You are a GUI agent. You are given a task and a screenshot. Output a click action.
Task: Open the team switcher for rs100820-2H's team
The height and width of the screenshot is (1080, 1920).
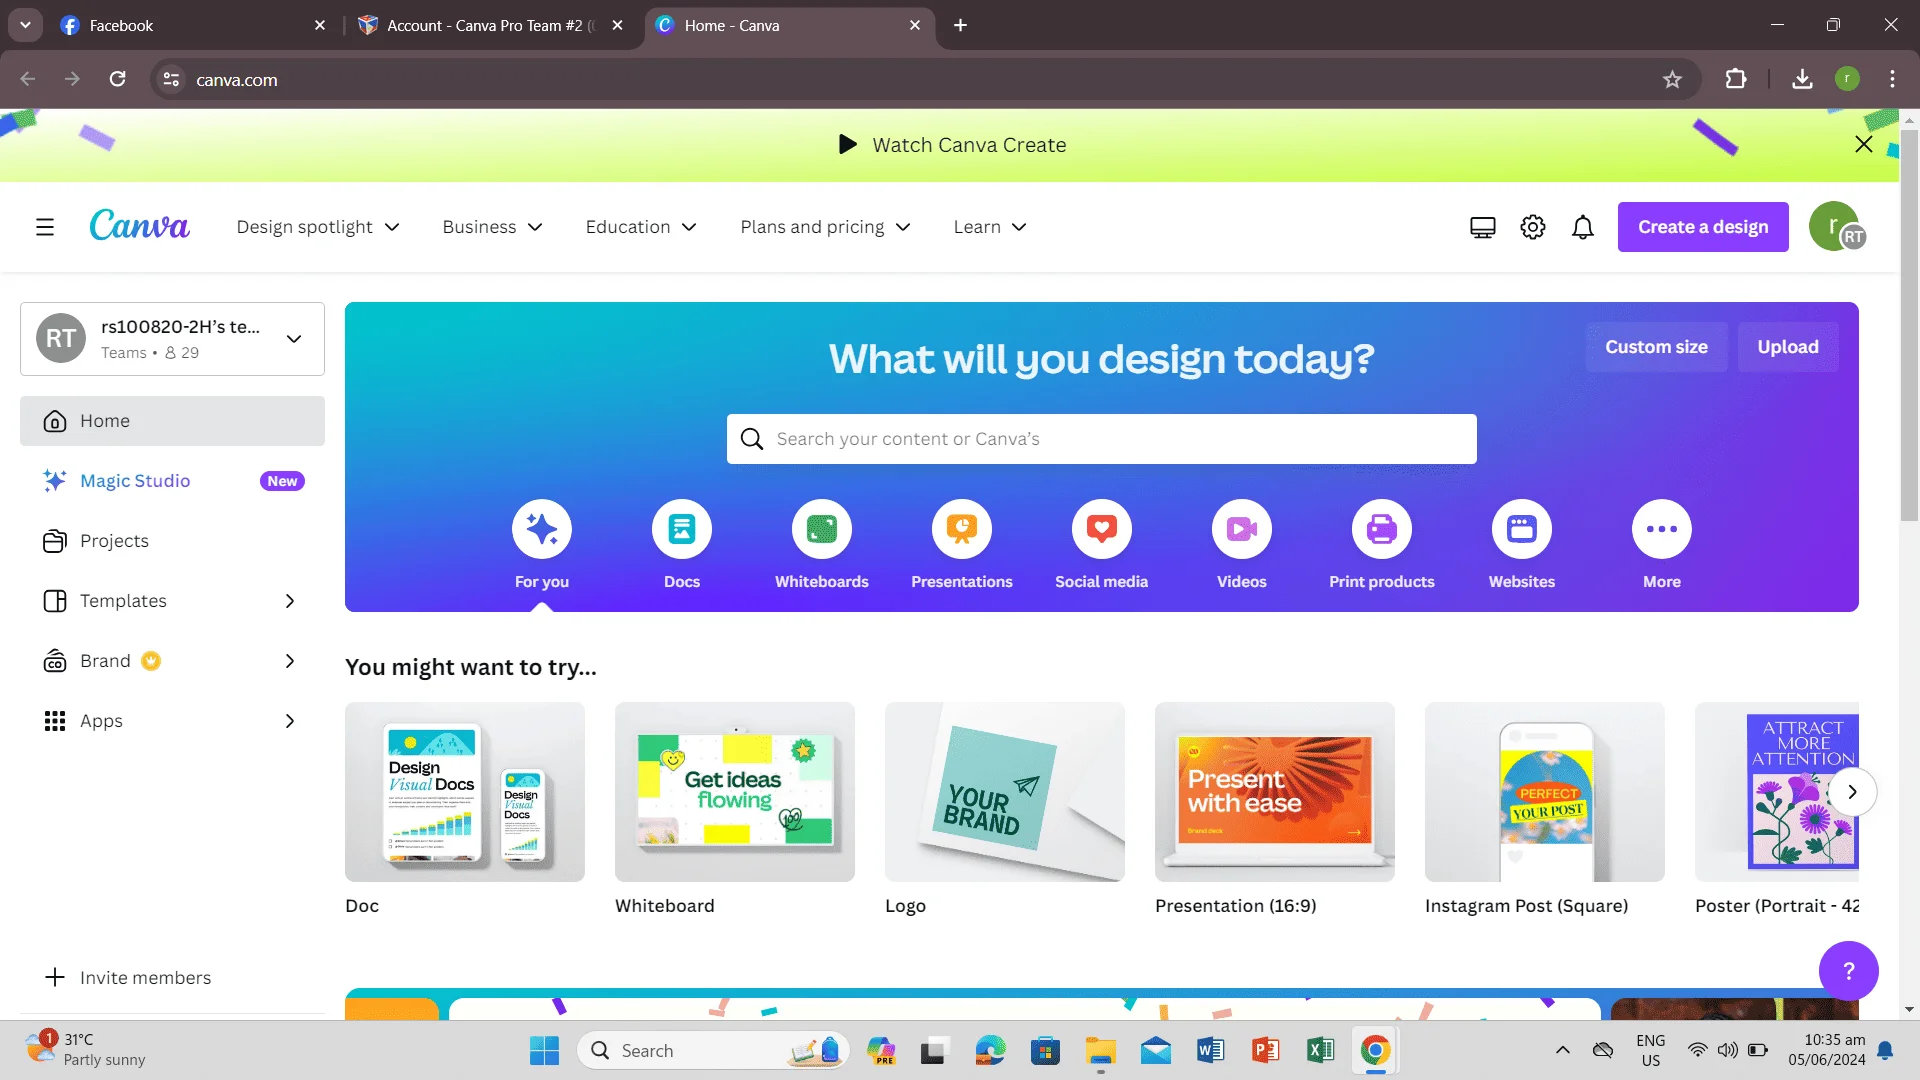coord(172,339)
